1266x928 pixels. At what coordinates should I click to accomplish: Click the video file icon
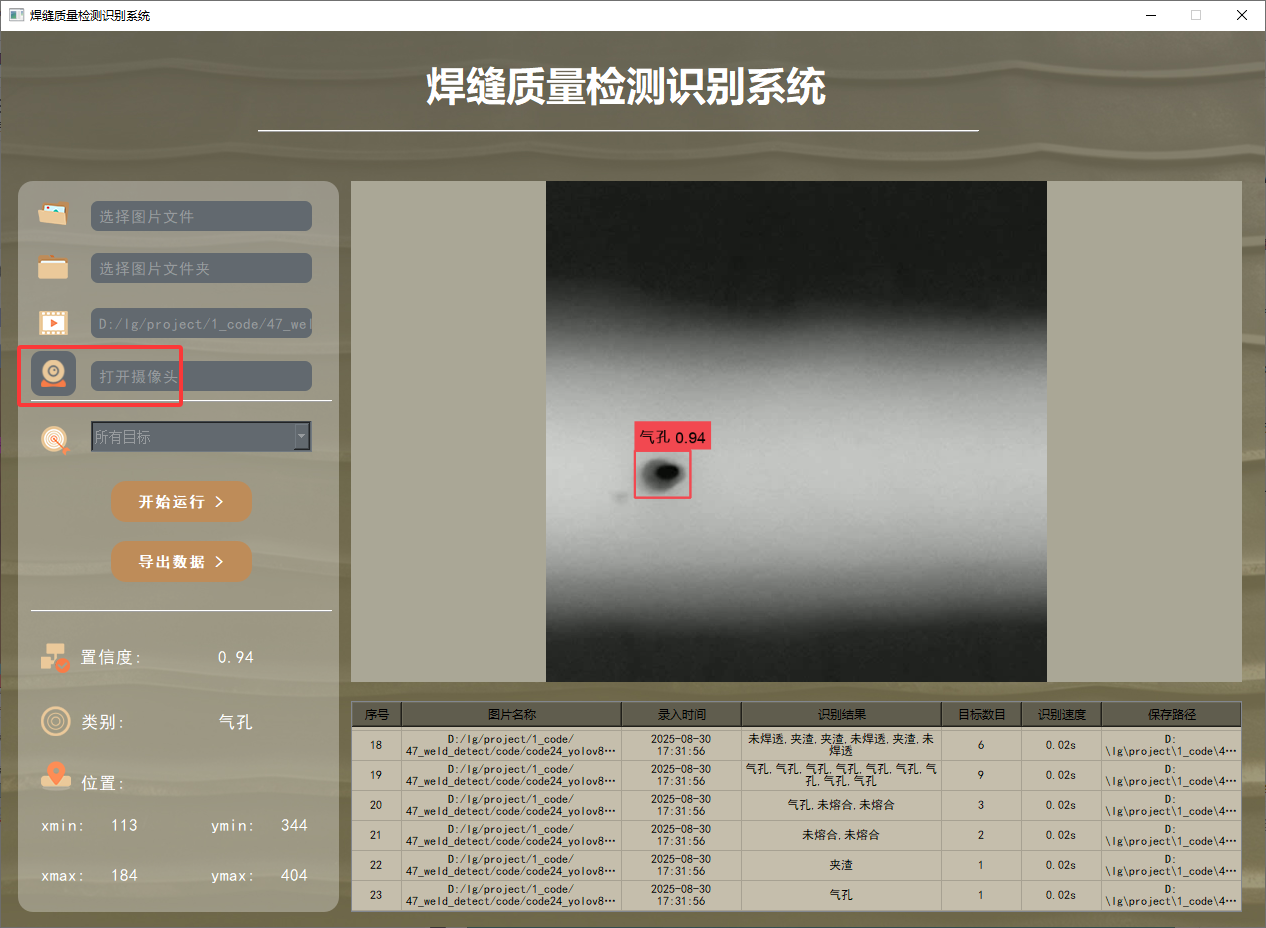coord(54,322)
